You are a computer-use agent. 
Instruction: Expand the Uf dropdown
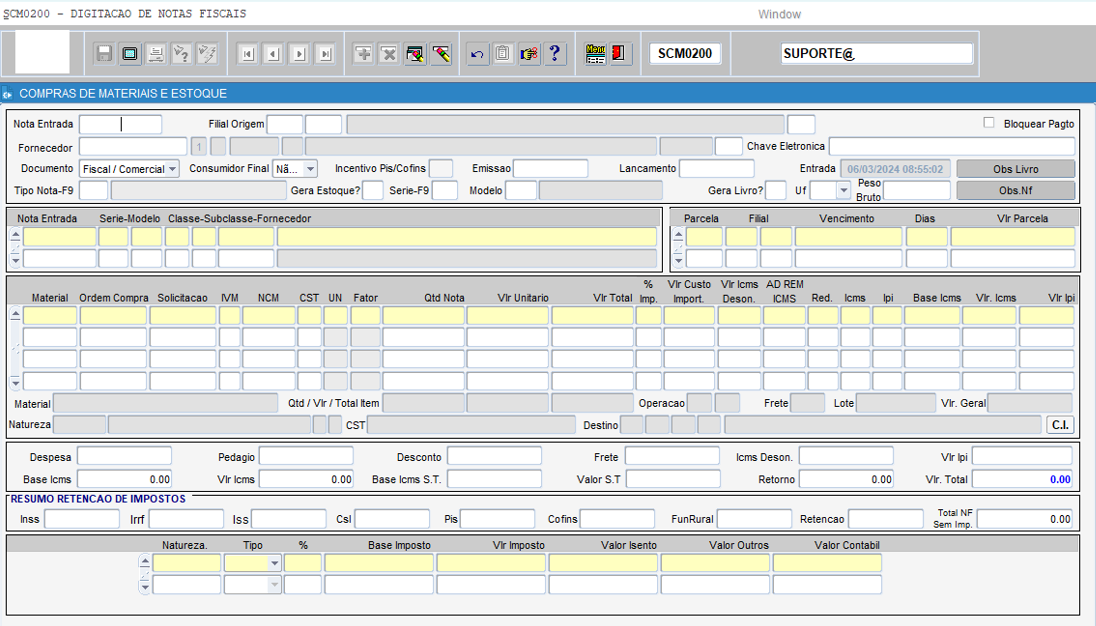click(x=844, y=190)
